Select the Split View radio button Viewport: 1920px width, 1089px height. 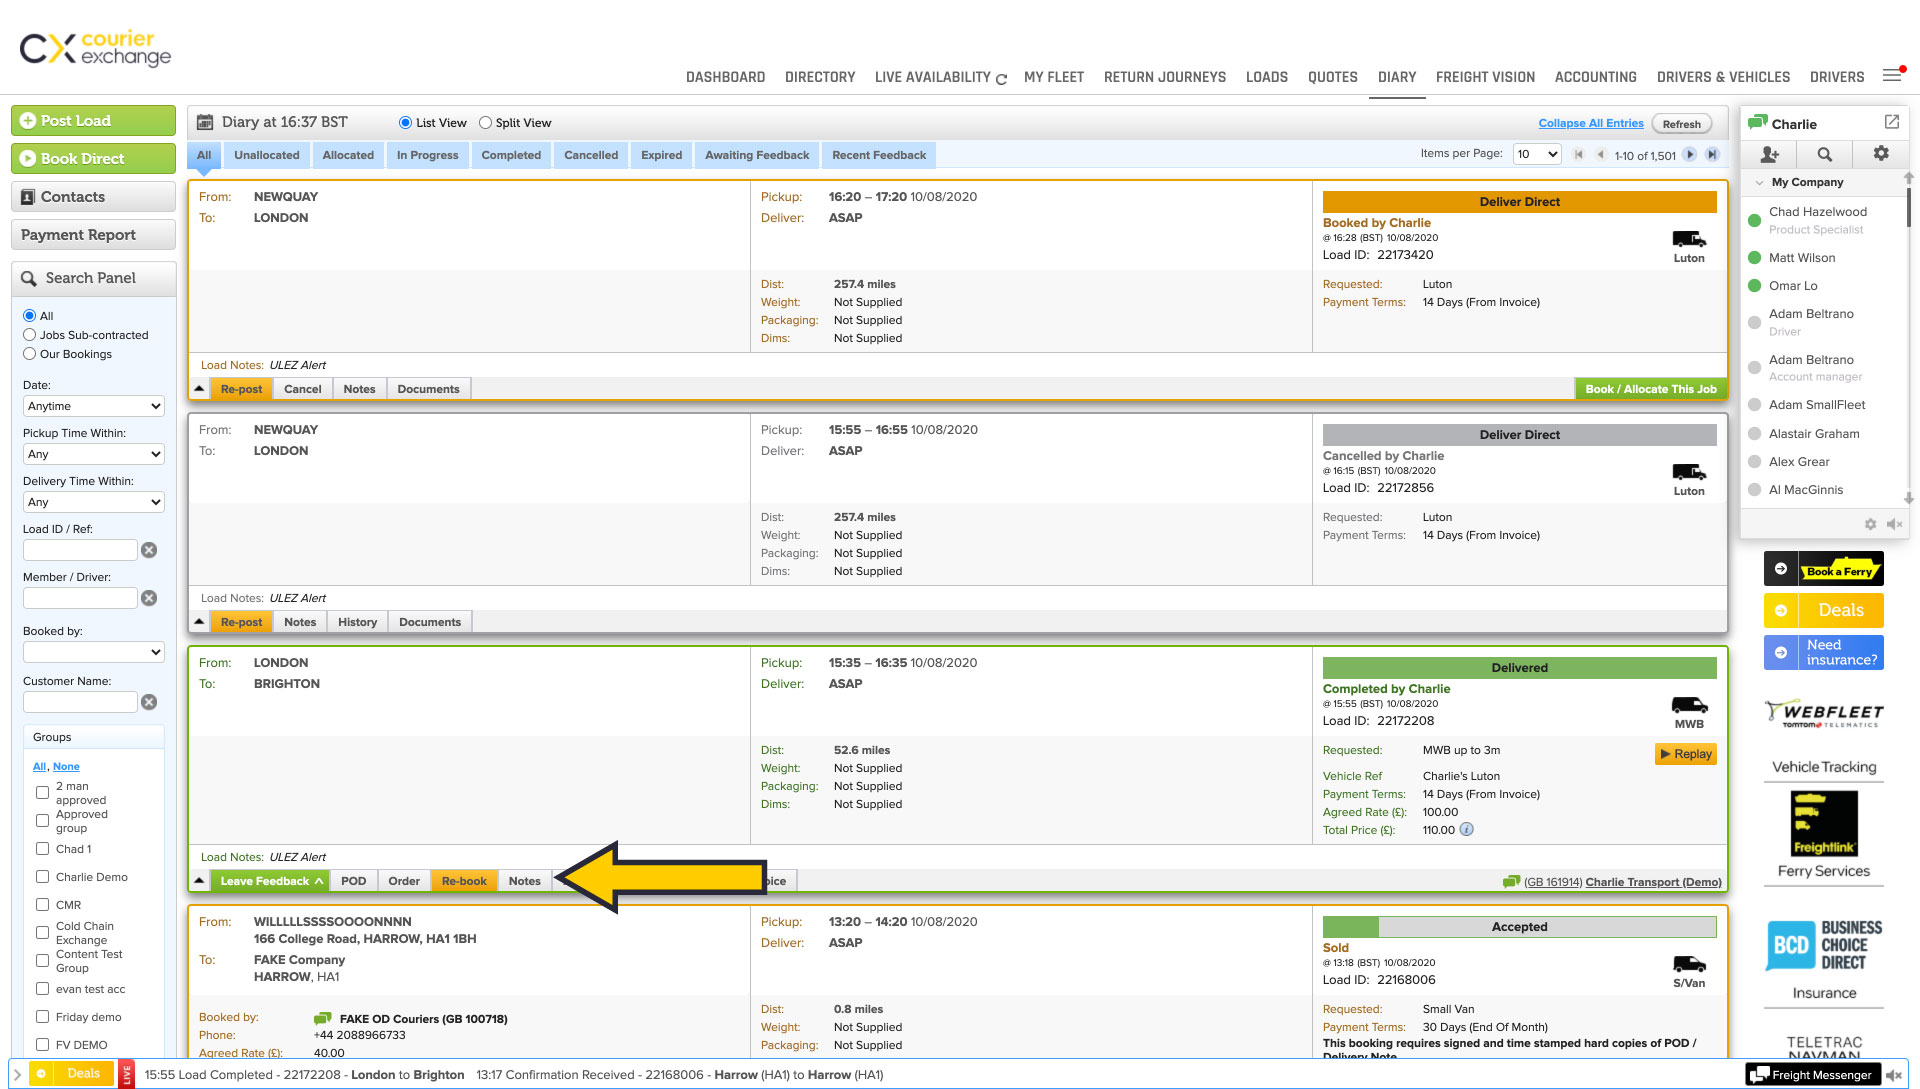pos(485,123)
